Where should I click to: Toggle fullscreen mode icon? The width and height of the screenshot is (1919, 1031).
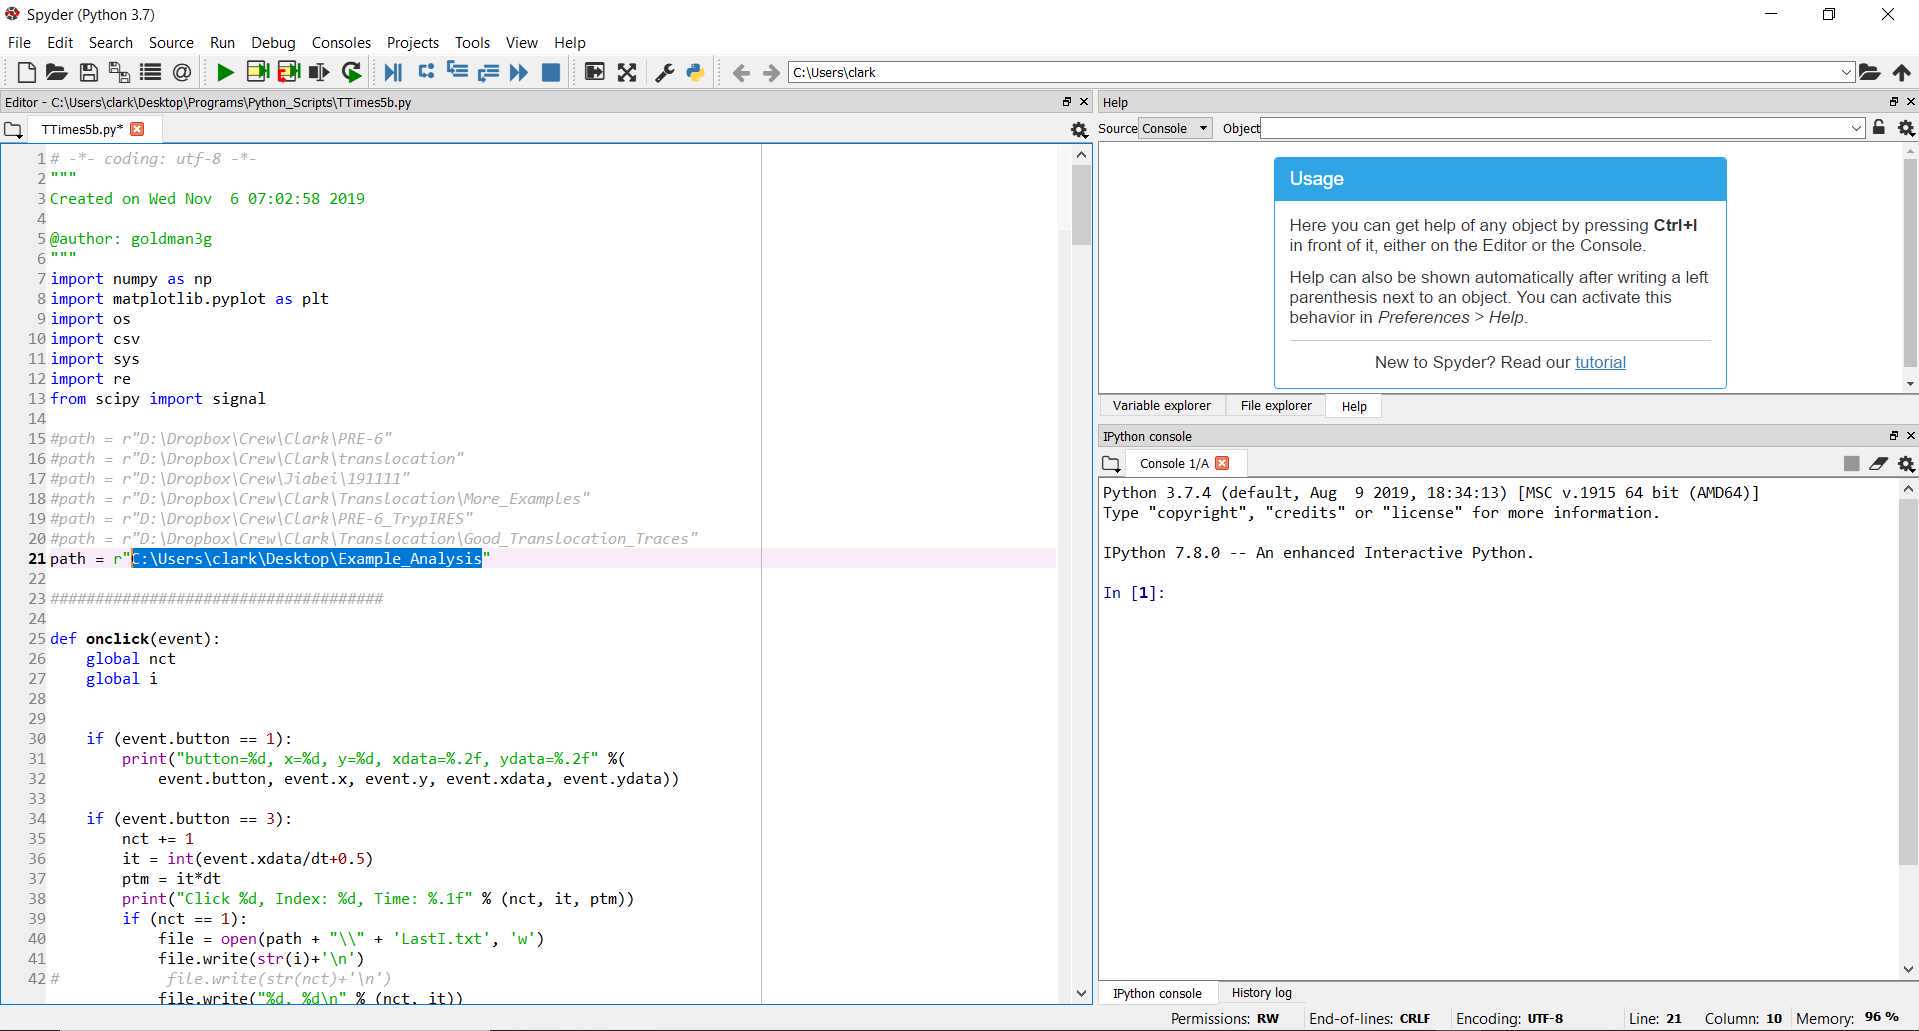(x=627, y=72)
